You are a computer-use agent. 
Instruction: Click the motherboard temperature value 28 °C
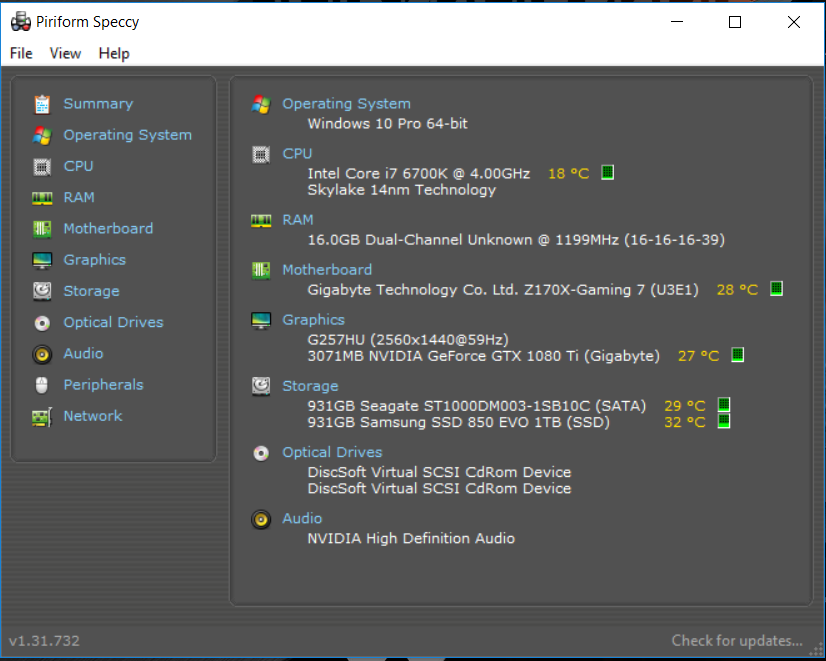click(737, 289)
